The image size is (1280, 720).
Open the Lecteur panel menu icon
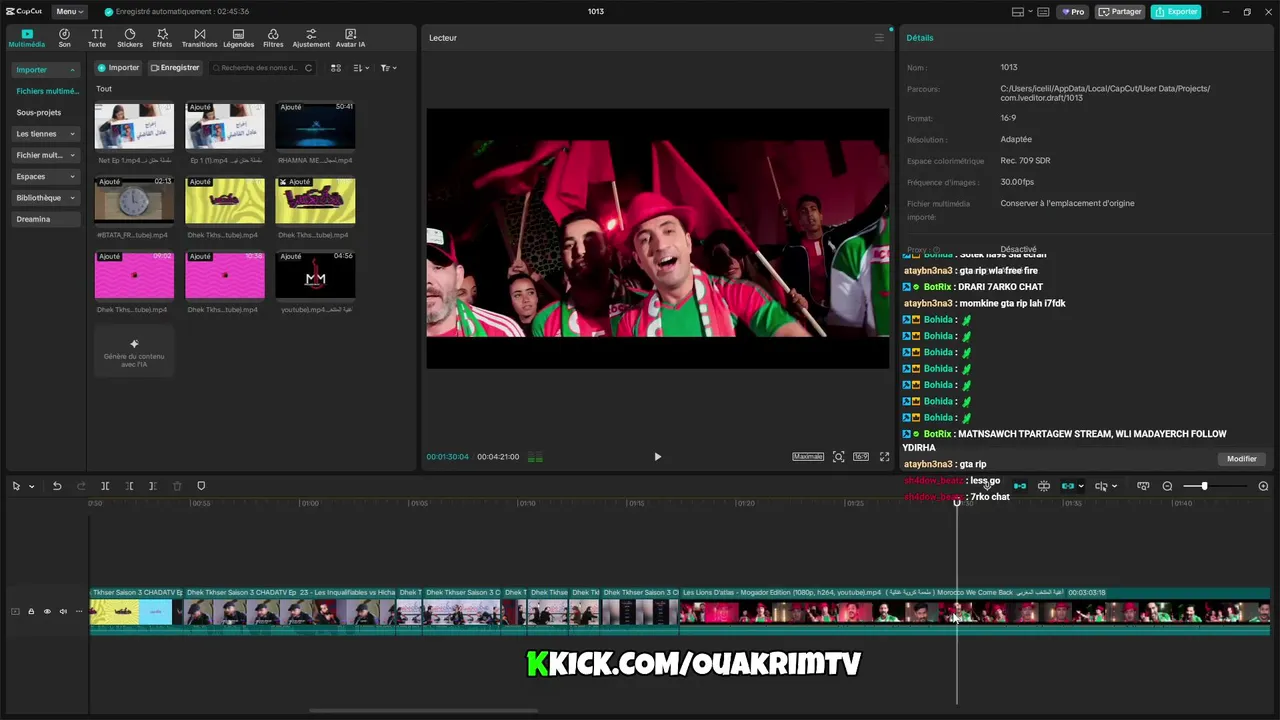[x=879, y=38]
